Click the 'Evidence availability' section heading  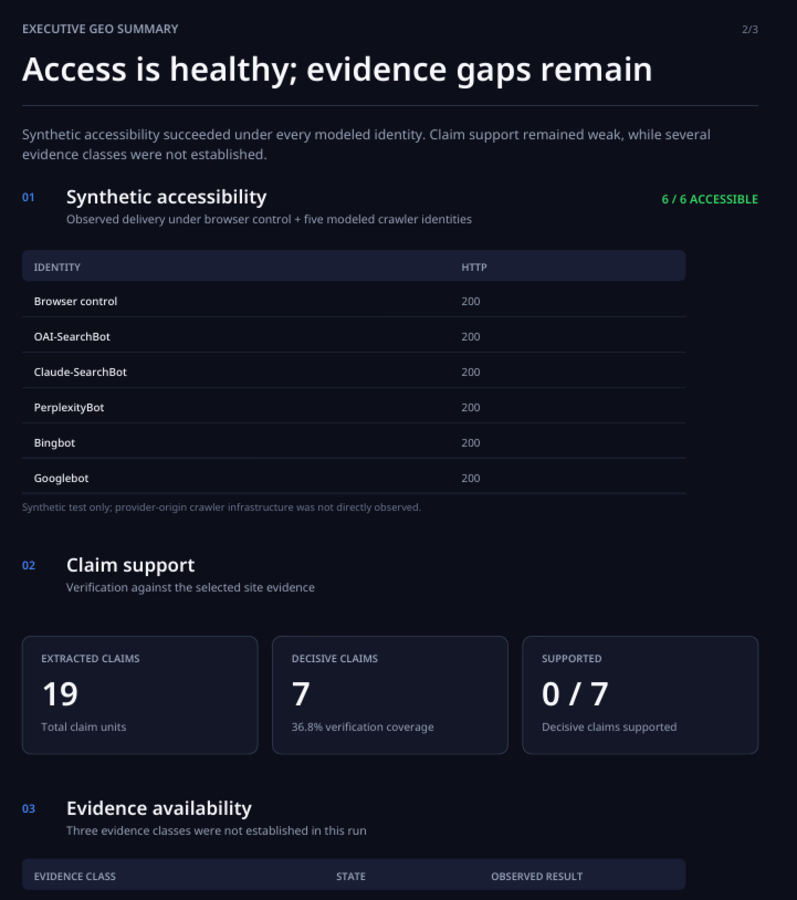point(159,808)
